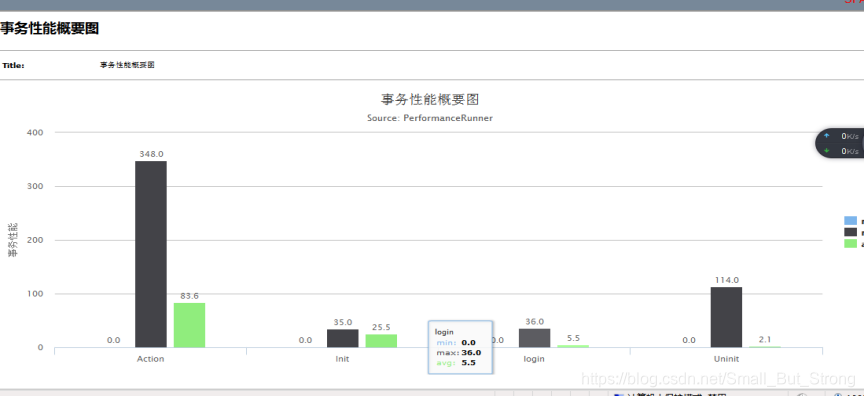Click the 'Title:' field label
Image resolution: width=864 pixels, height=397 pixels.
pos(13,65)
